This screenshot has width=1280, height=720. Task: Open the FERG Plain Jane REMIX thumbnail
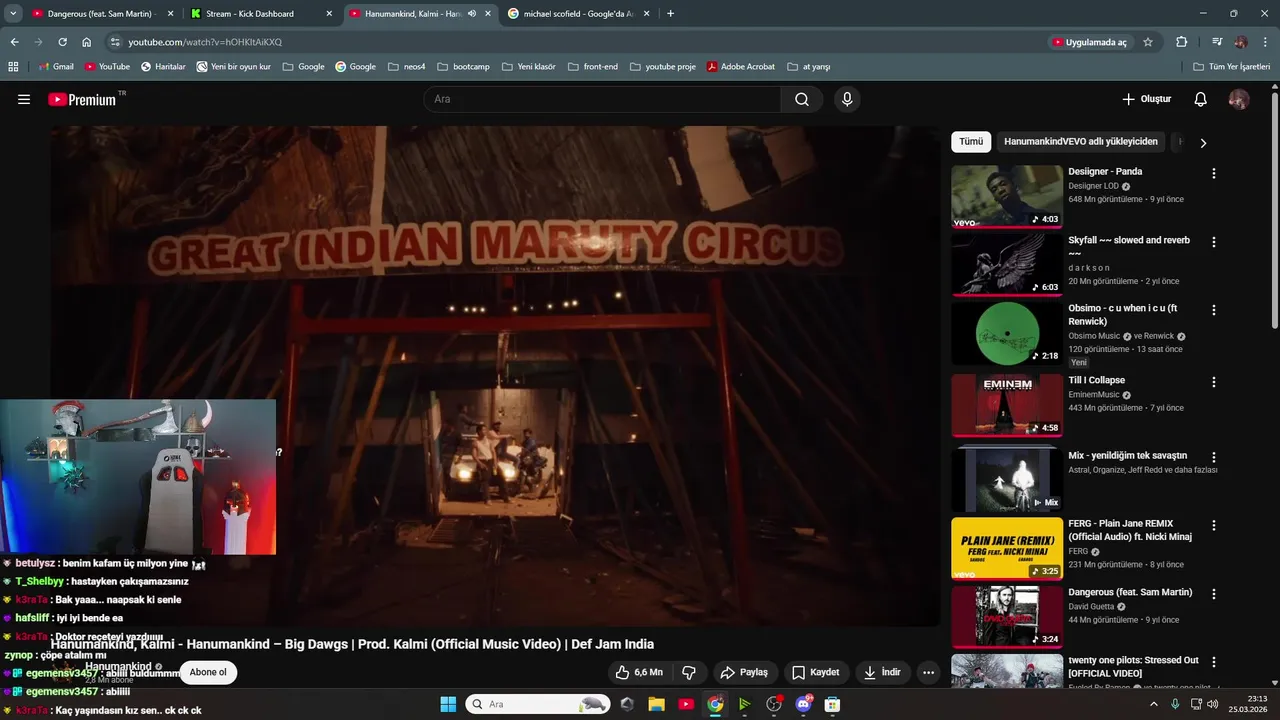pos(1007,548)
